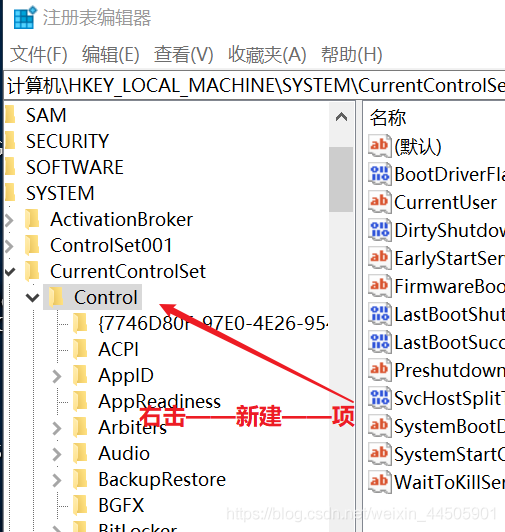505x532 pixels.
Task: Open the 帮助(H) menu
Action: (352, 55)
